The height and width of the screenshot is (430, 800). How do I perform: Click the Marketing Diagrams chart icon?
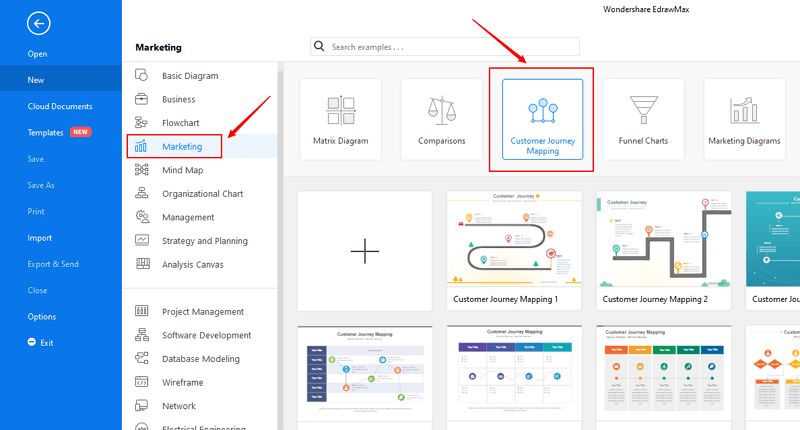(x=744, y=110)
